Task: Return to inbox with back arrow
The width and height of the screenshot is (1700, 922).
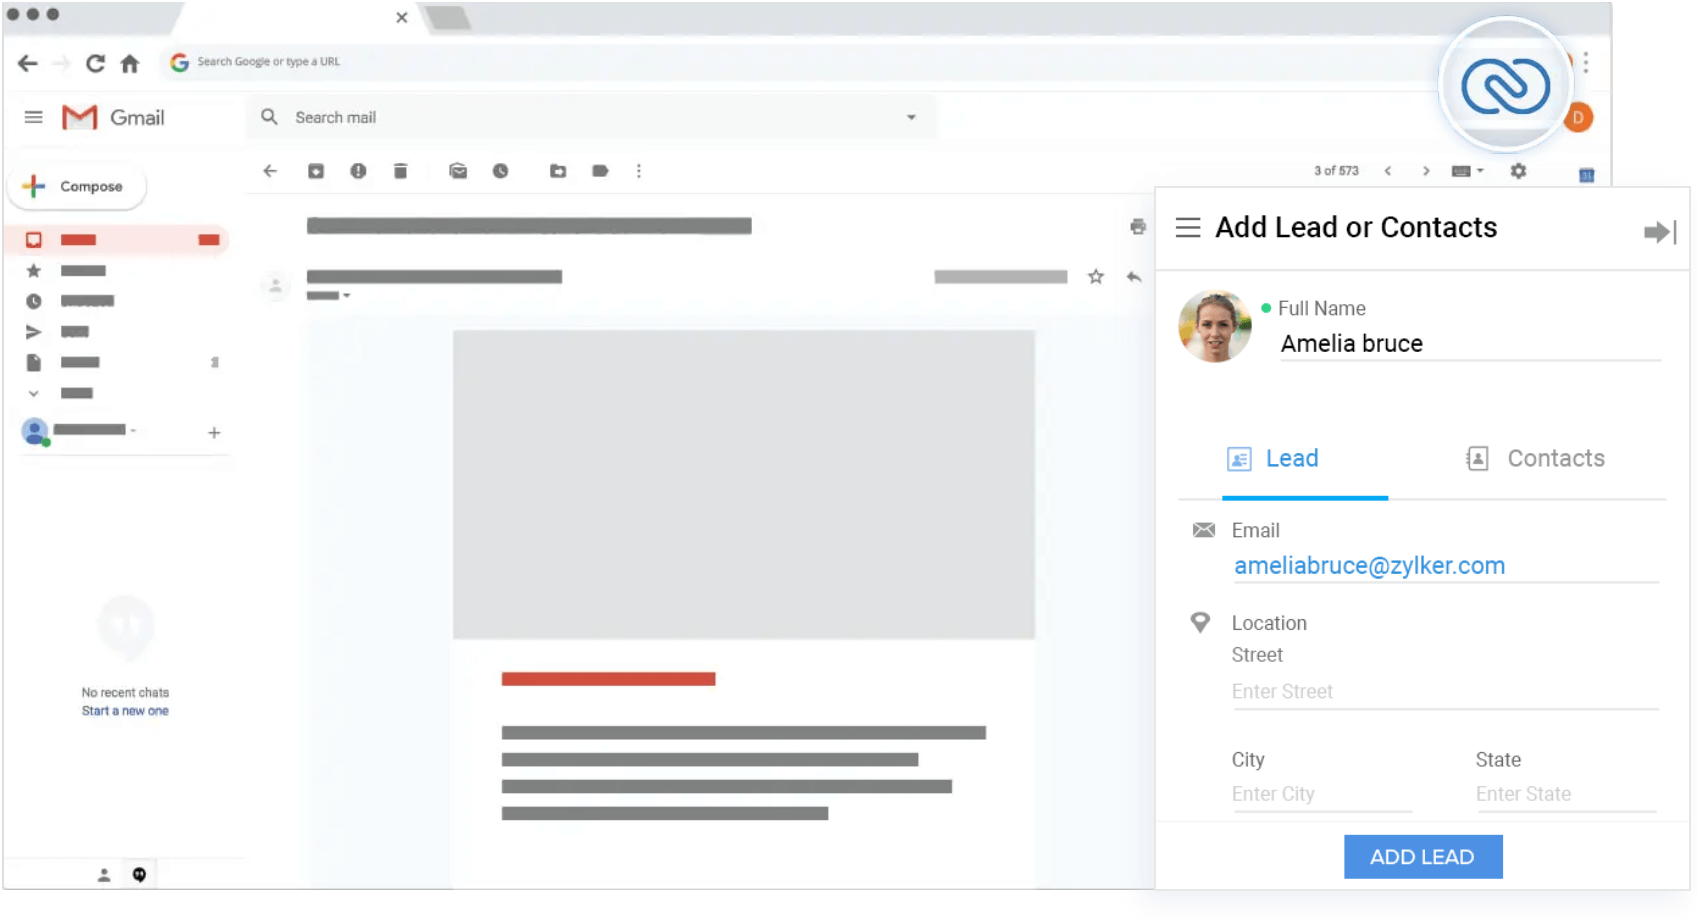Action: coord(270,171)
